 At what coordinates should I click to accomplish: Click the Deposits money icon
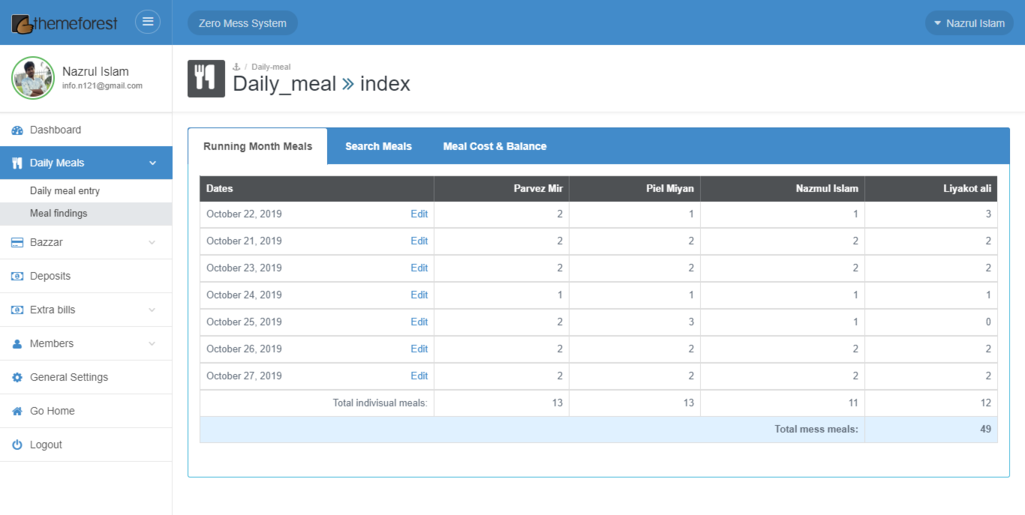click(x=17, y=276)
